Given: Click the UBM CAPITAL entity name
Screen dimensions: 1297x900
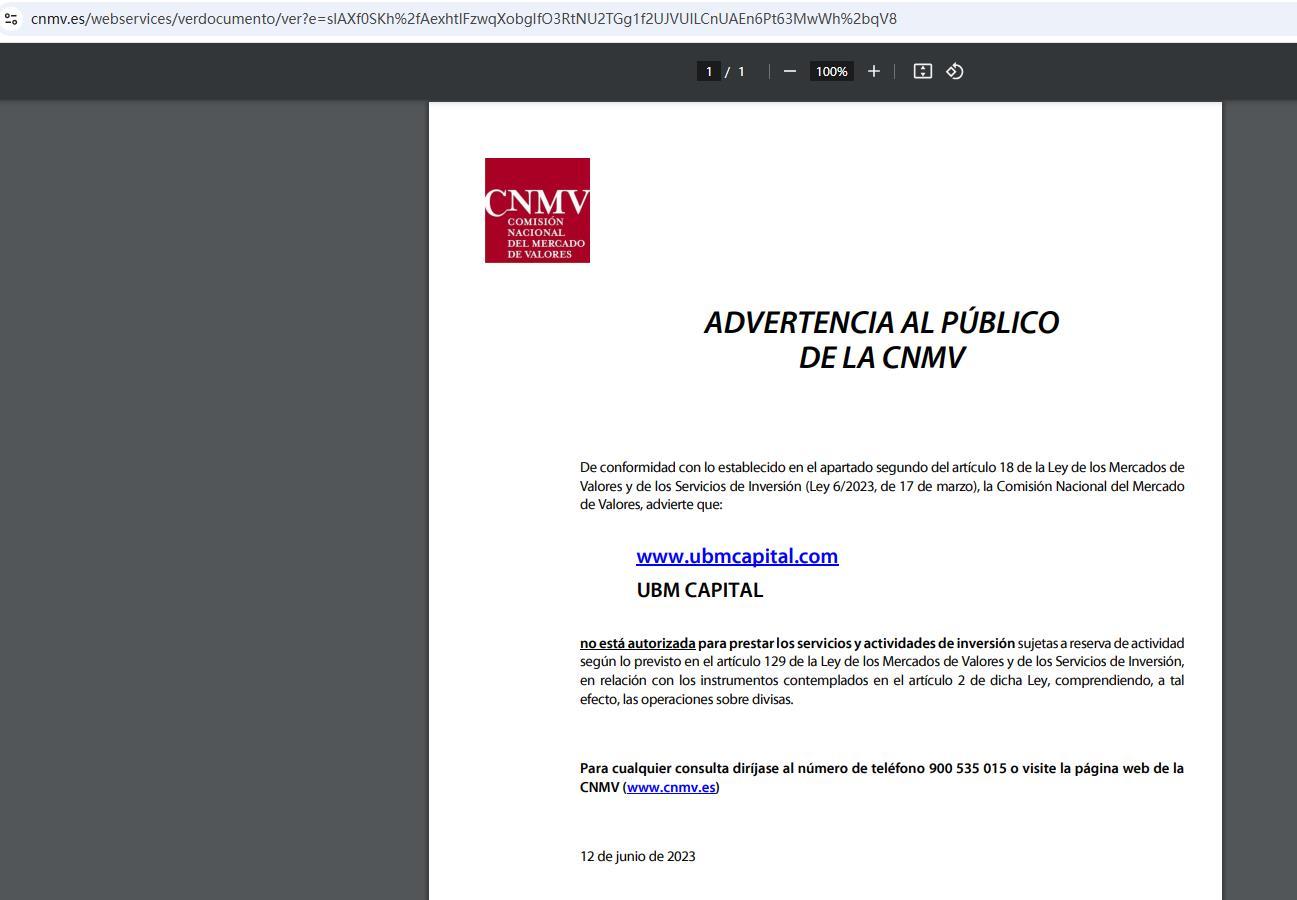Looking at the screenshot, I should coord(699,590).
